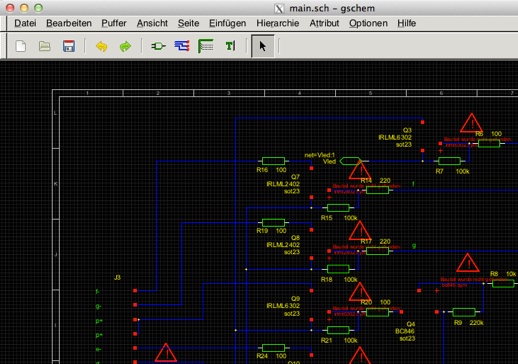The image size is (518, 364).
Task: Click the warning triangle above R6
Action: pos(471,123)
